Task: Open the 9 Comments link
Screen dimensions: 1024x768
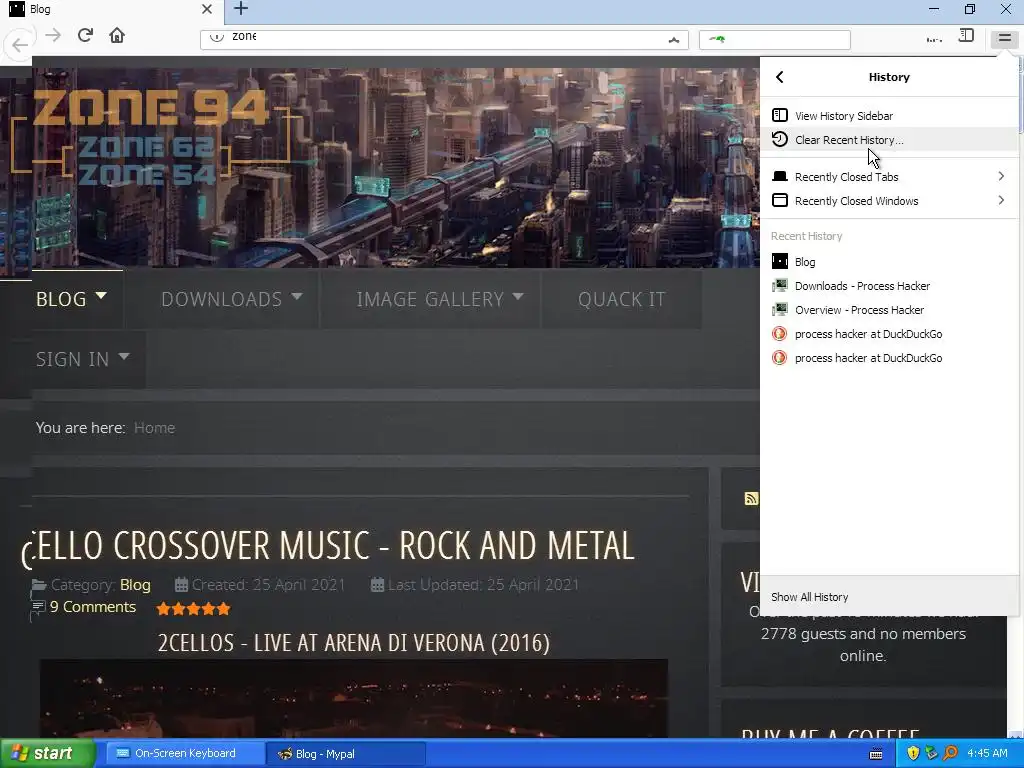Action: pyautogui.click(x=93, y=607)
